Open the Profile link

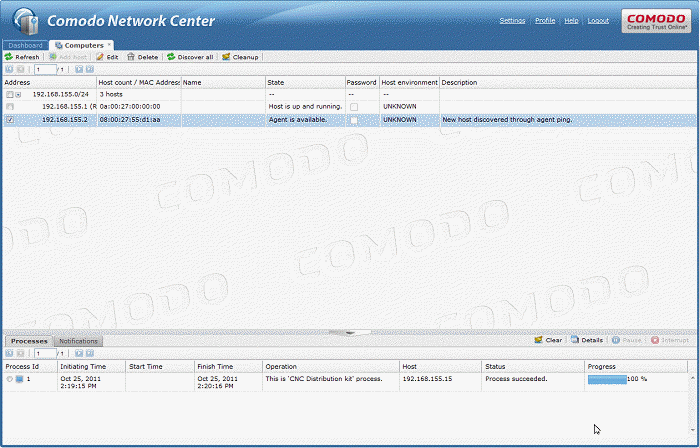coord(545,21)
